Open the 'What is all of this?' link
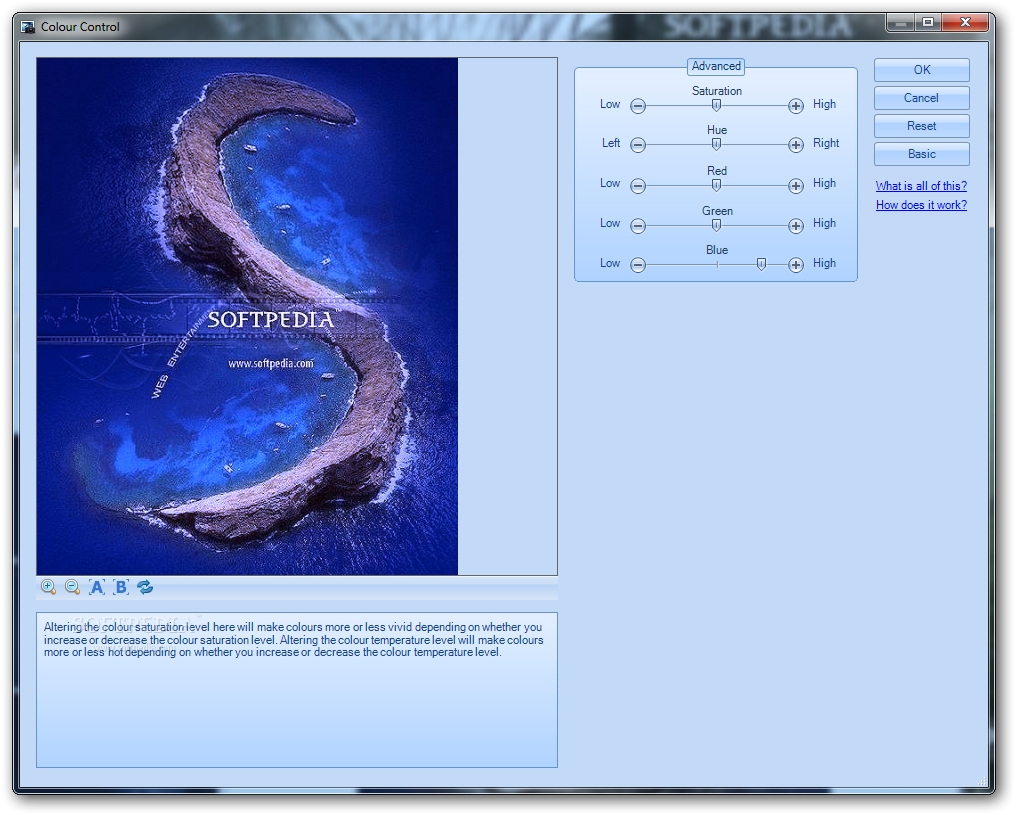This screenshot has width=1016, height=815. click(x=921, y=186)
